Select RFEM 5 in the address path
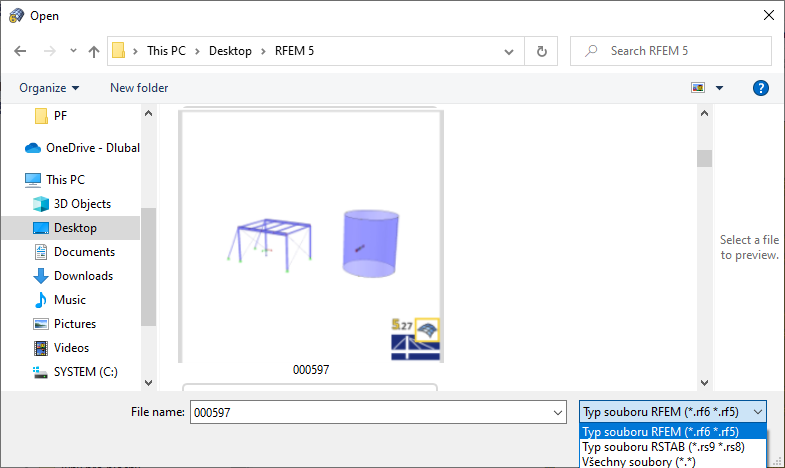The width and height of the screenshot is (785, 468). 294,51
